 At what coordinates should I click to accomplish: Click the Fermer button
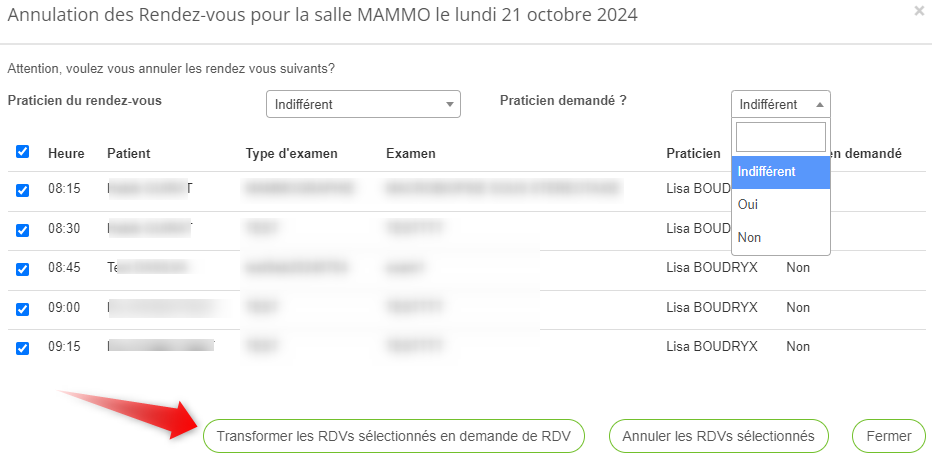pos(888,436)
